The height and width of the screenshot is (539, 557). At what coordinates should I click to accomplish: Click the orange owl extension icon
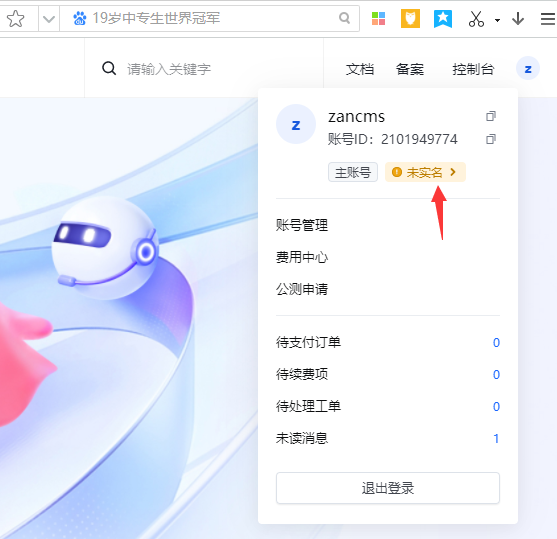point(410,18)
